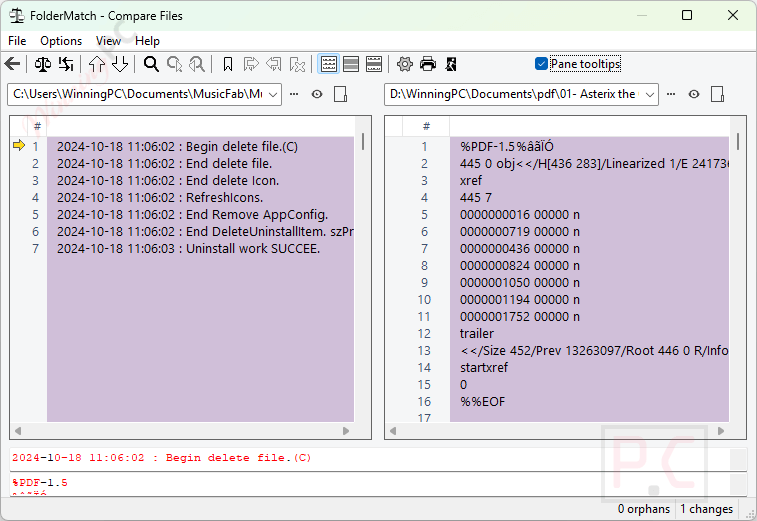Click the back arrow toolbar icon
Viewport: 757px width, 521px height.
click(x=13, y=64)
